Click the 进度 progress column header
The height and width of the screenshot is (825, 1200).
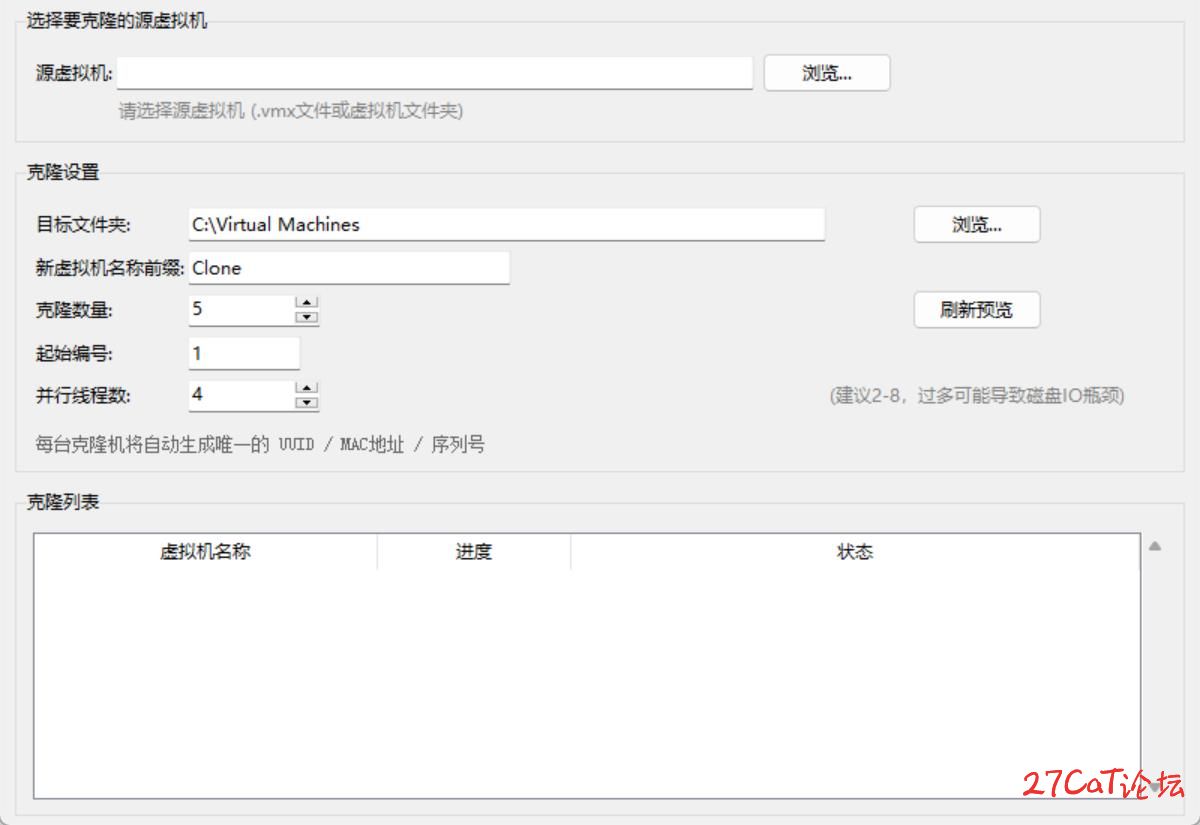point(473,552)
